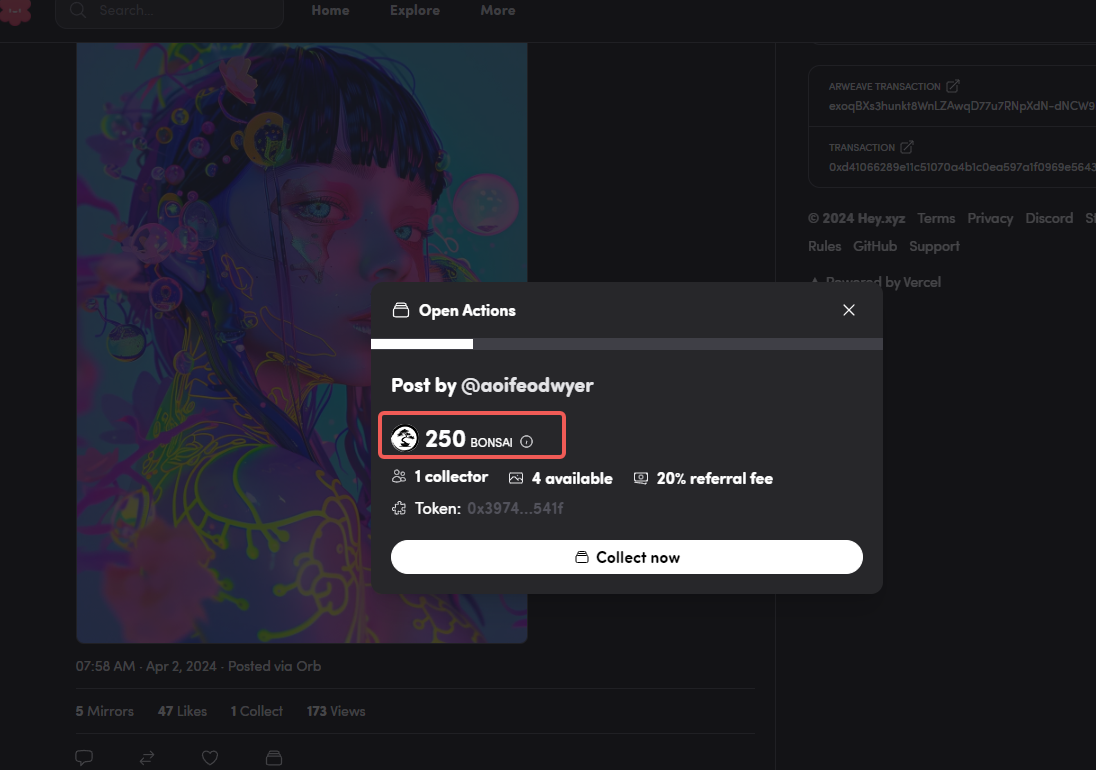
Task: Open the Home navigation tab
Action: 330,10
